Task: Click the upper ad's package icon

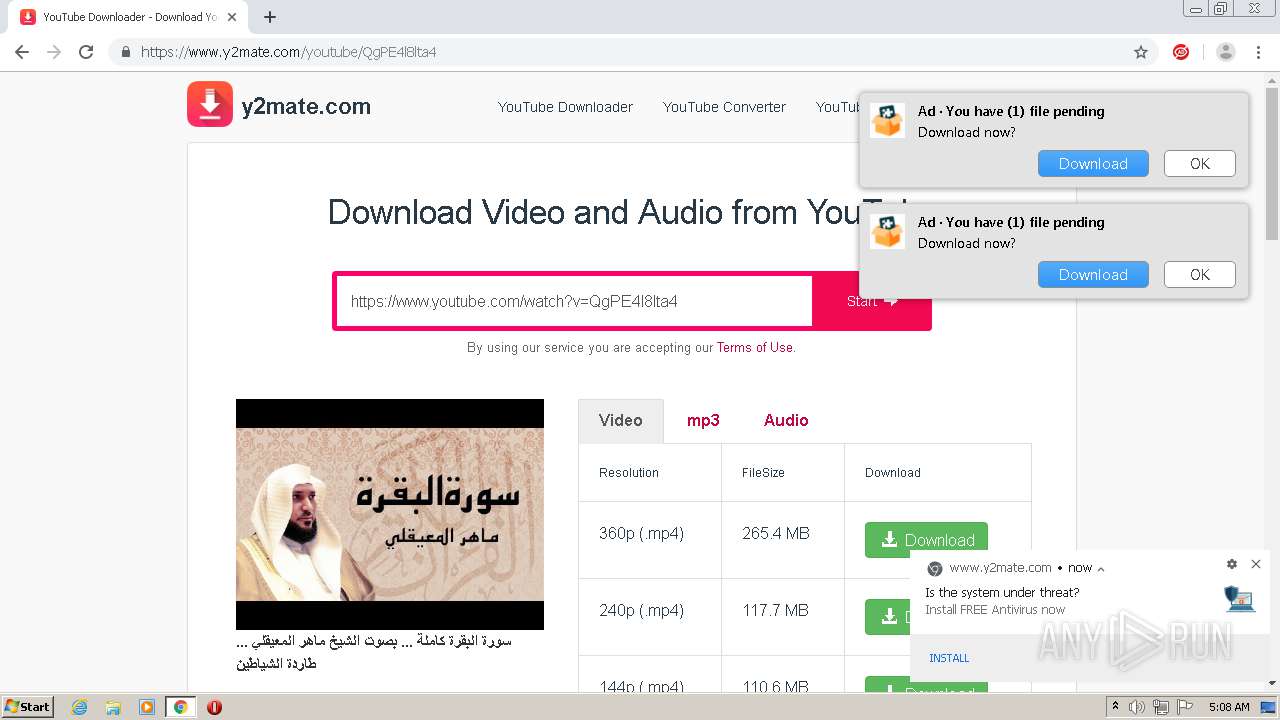Action: (887, 120)
